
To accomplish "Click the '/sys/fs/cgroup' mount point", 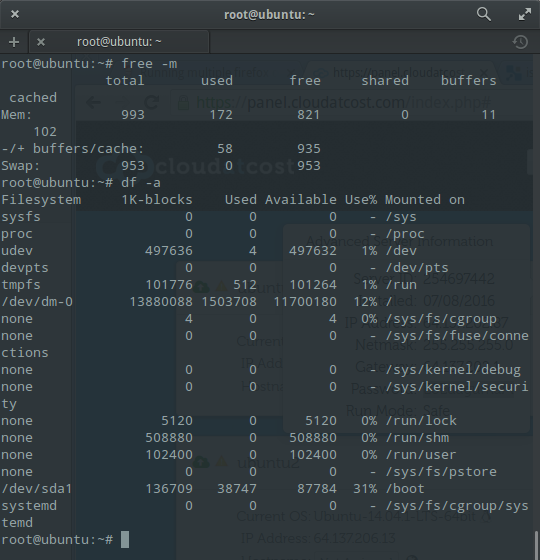I will click(x=441, y=319).
